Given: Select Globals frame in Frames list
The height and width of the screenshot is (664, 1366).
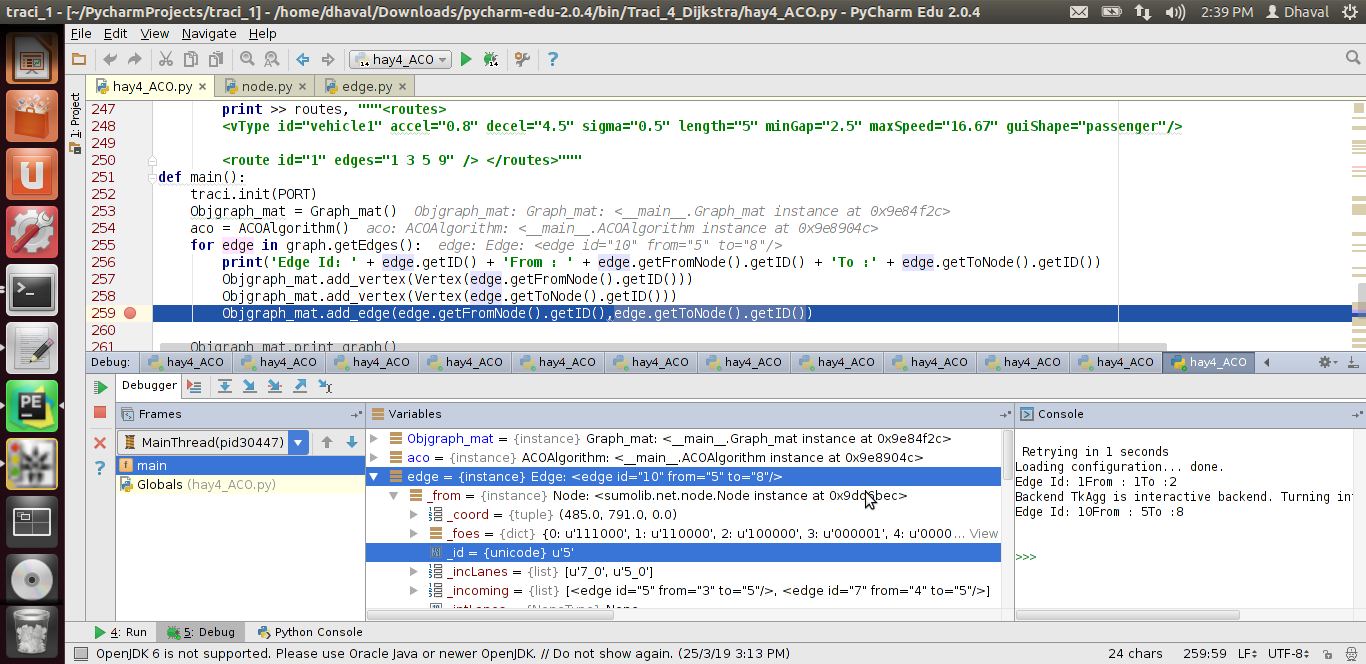Looking at the screenshot, I should pyautogui.click(x=160, y=484).
